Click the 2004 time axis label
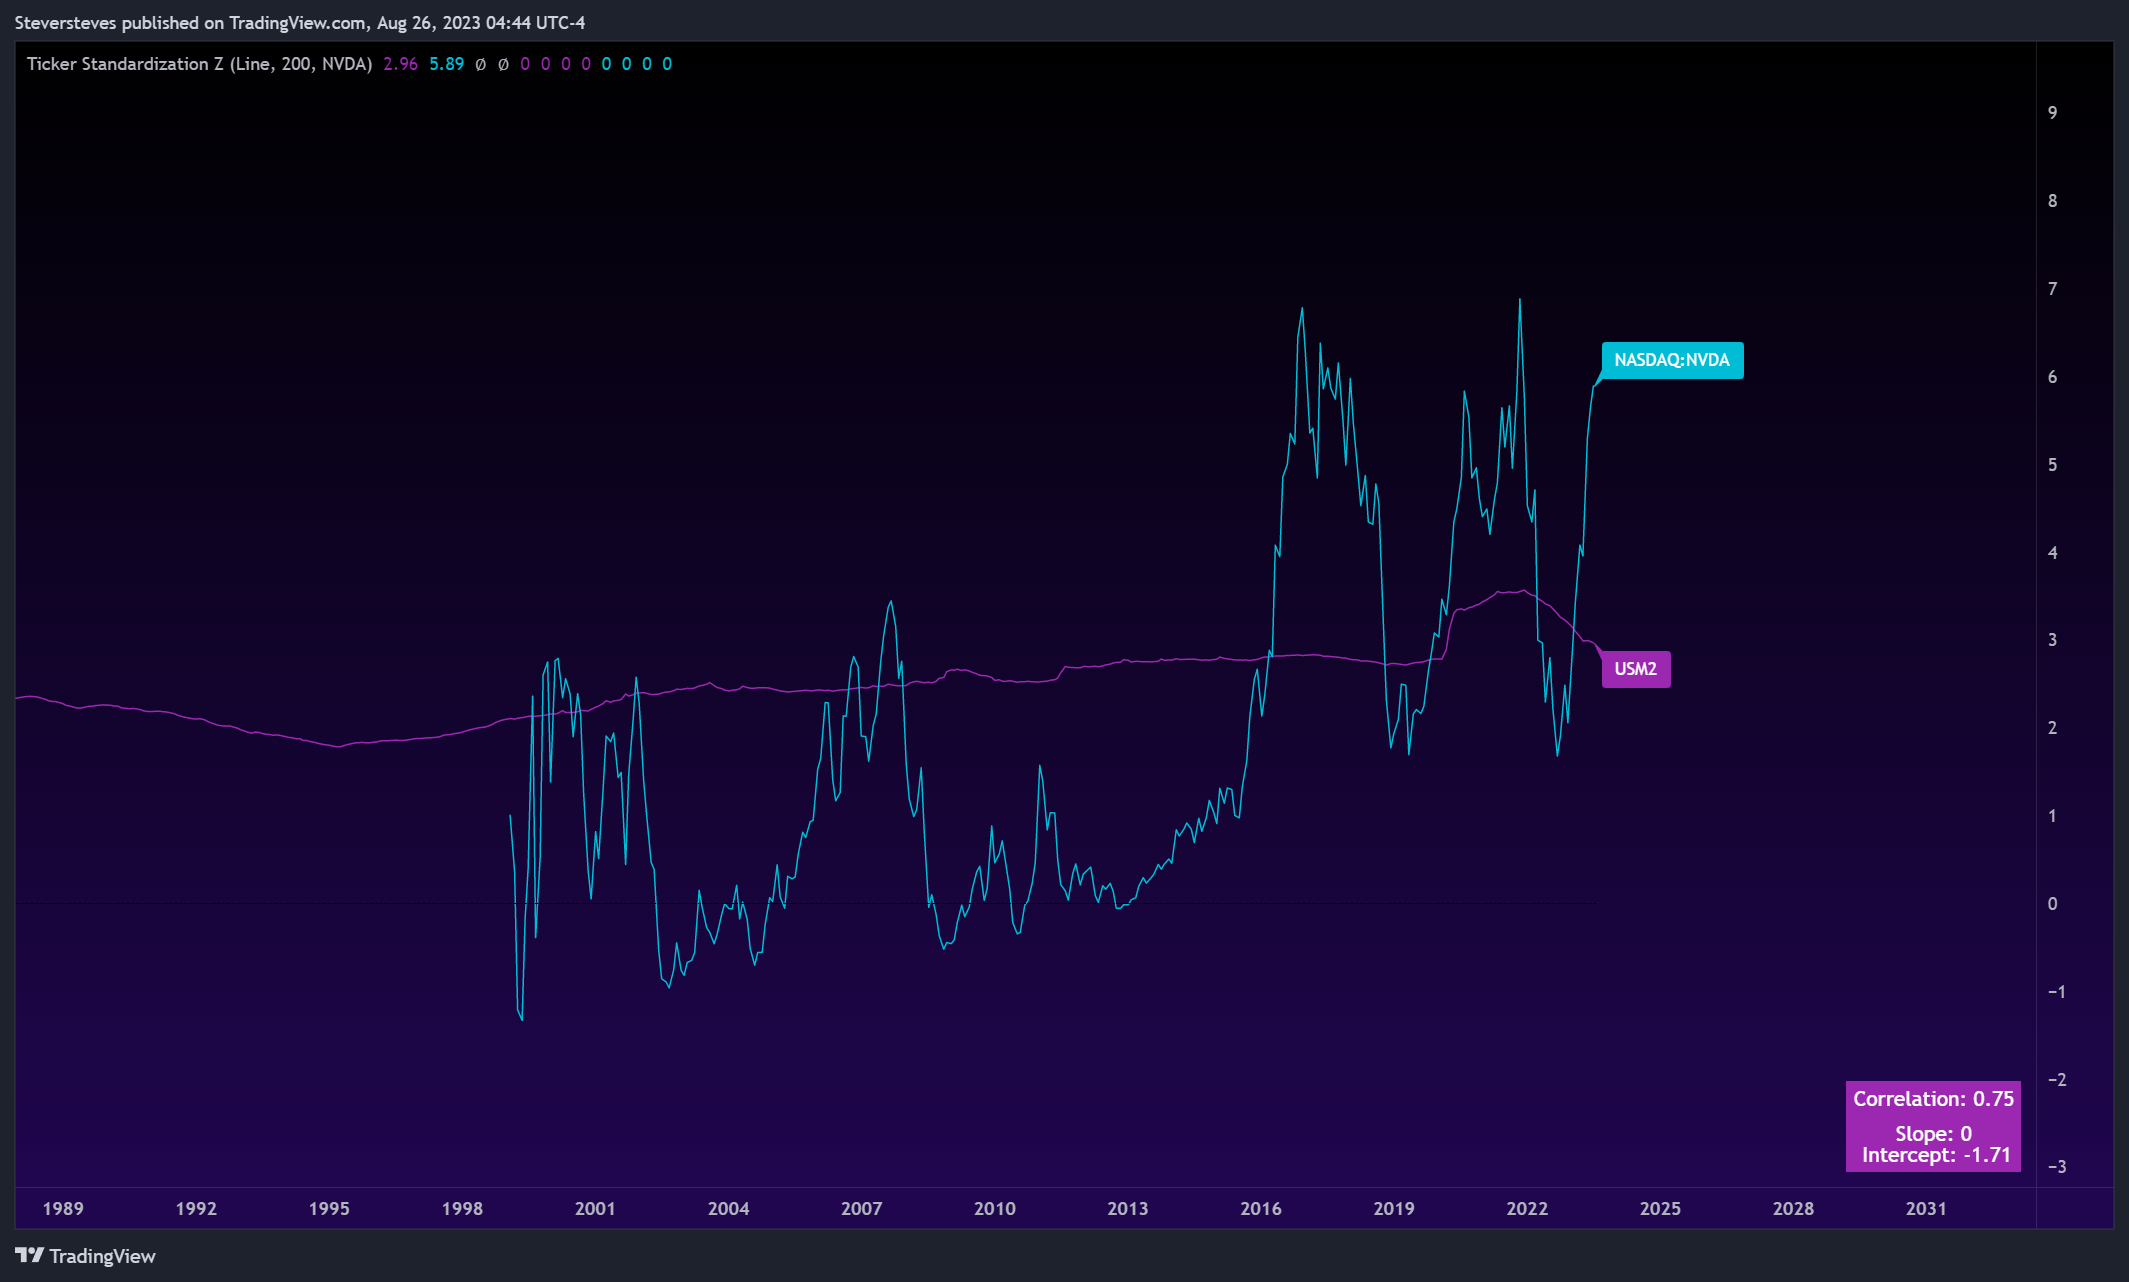2129x1282 pixels. (x=728, y=1208)
